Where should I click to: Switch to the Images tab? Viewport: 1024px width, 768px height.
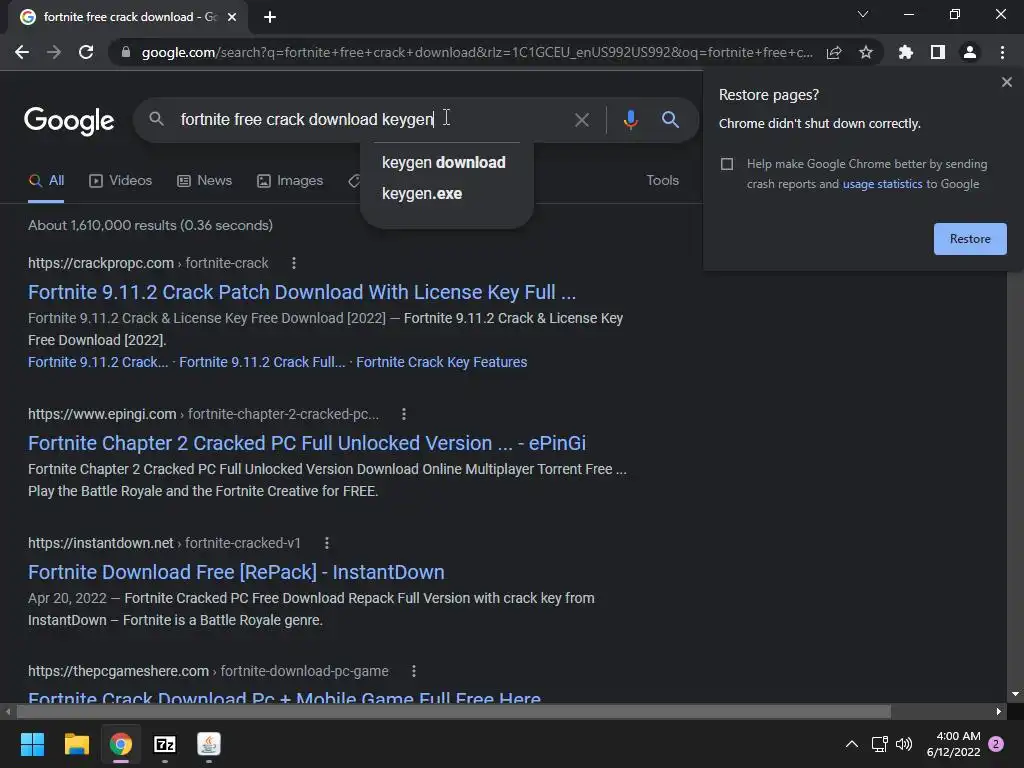click(x=290, y=181)
